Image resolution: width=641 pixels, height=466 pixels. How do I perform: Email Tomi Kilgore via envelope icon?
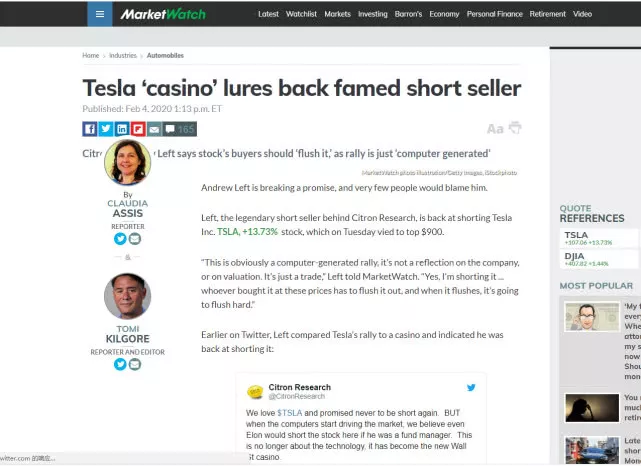tap(135, 364)
